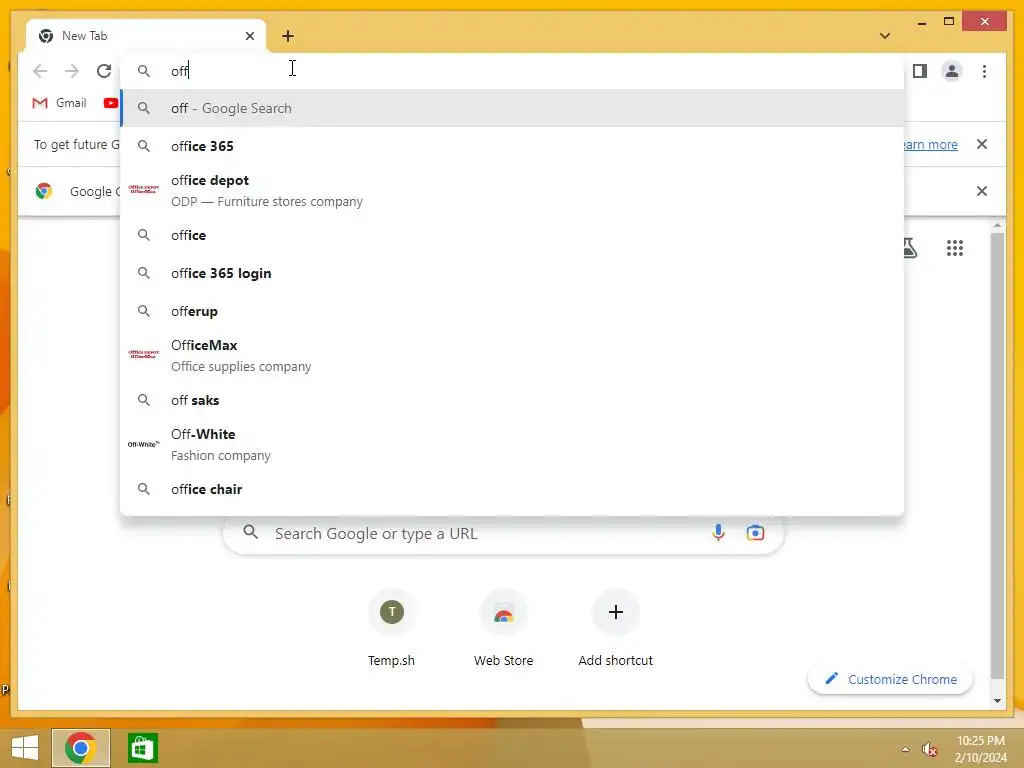This screenshot has width=1024, height=768.
Task: Open the Gmail bookmark
Action: pos(59,103)
